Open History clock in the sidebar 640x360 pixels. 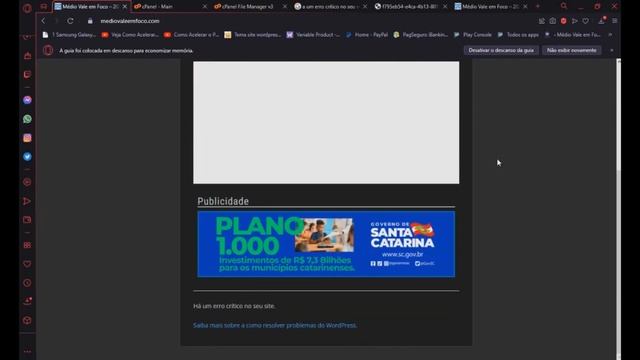[x=27, y=283]
